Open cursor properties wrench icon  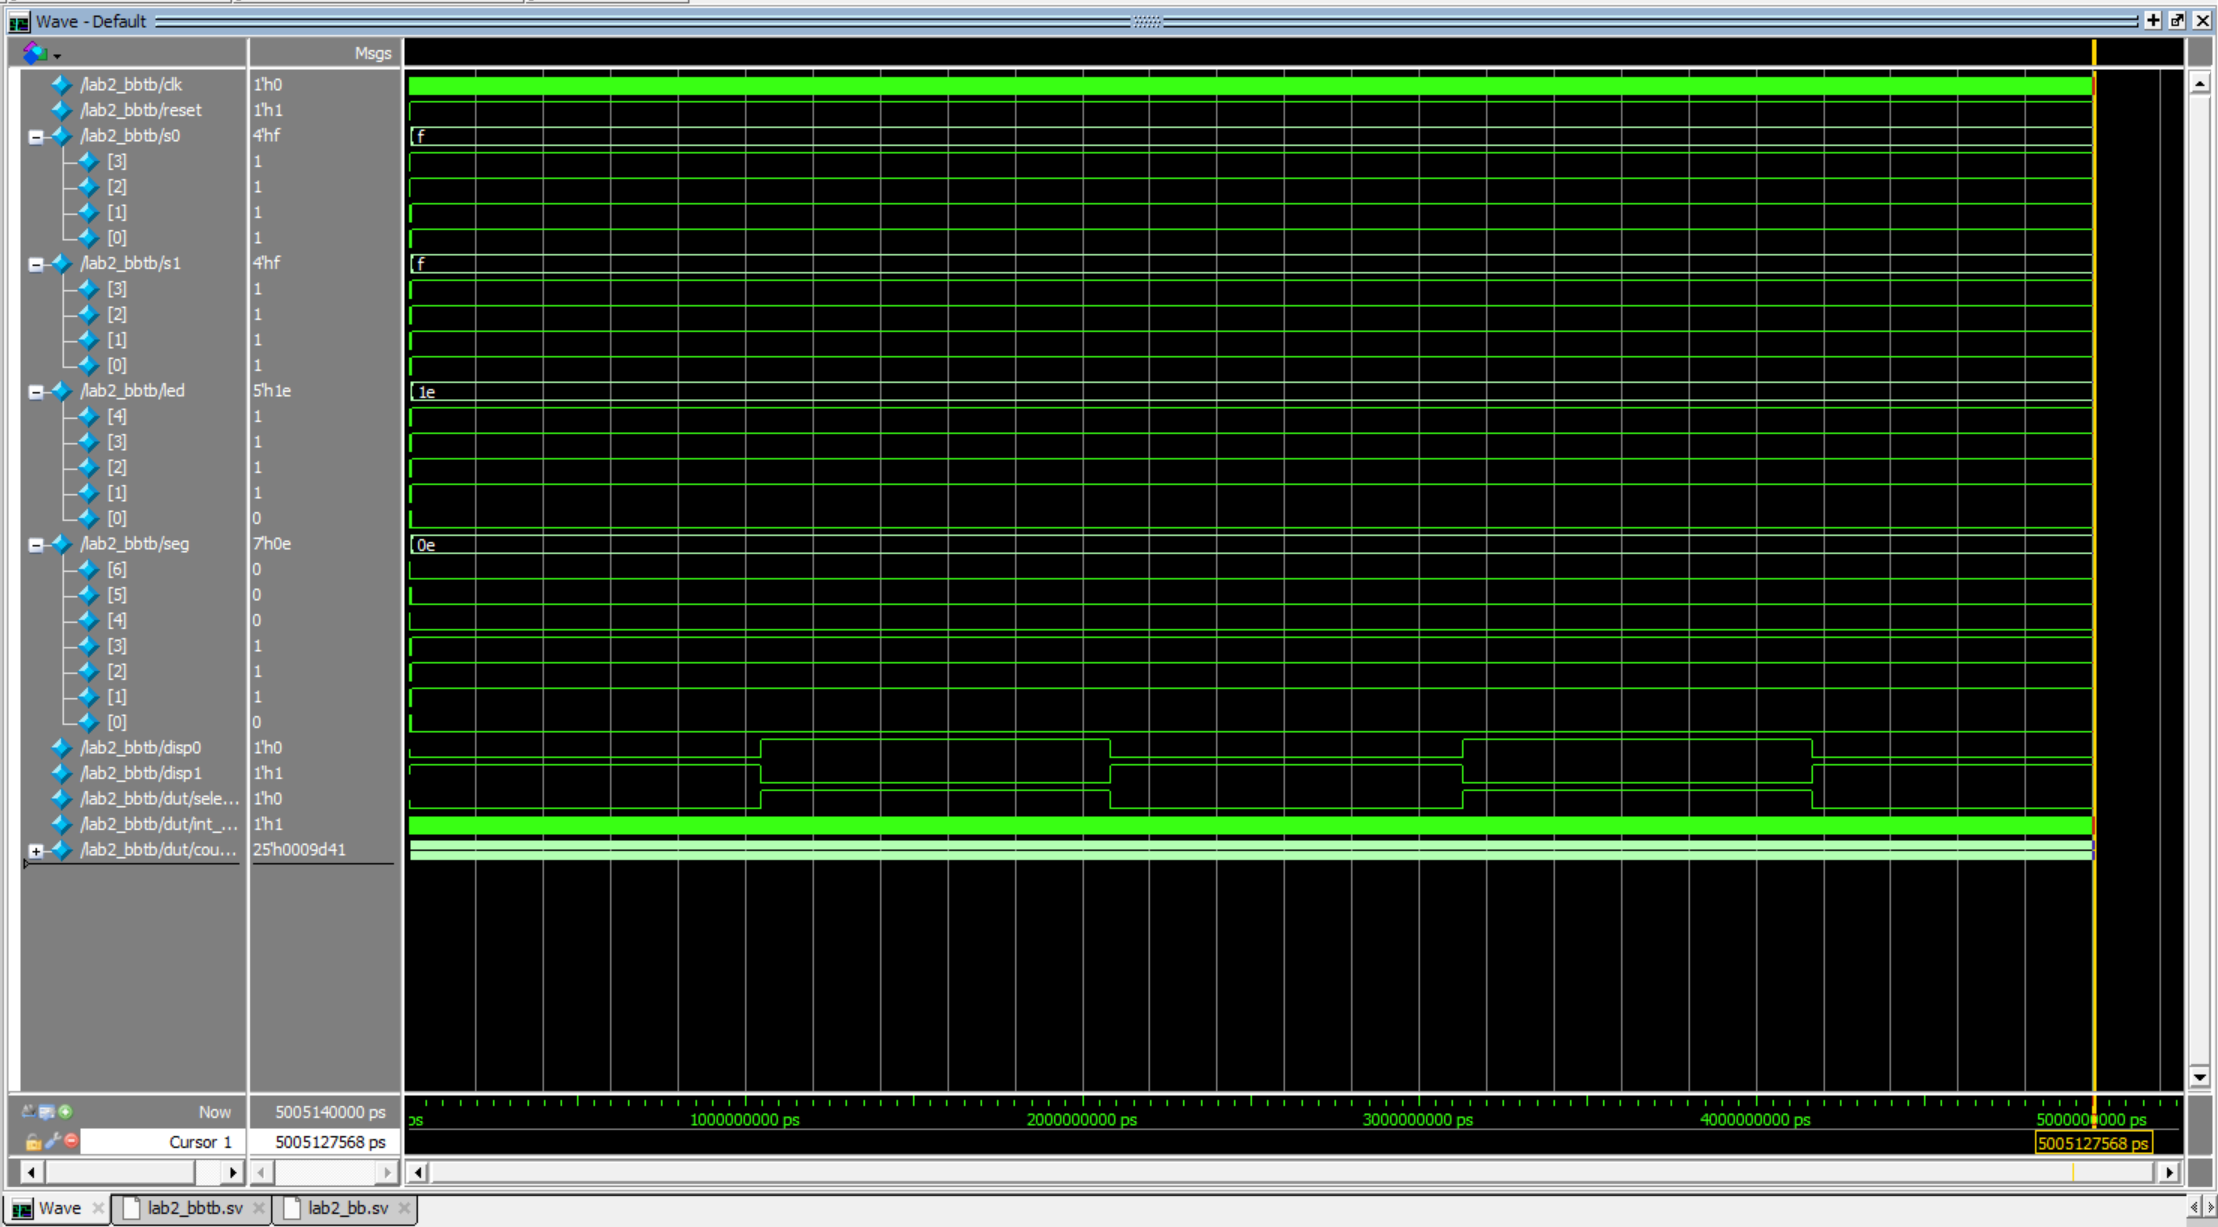[x=52, y=1141]
